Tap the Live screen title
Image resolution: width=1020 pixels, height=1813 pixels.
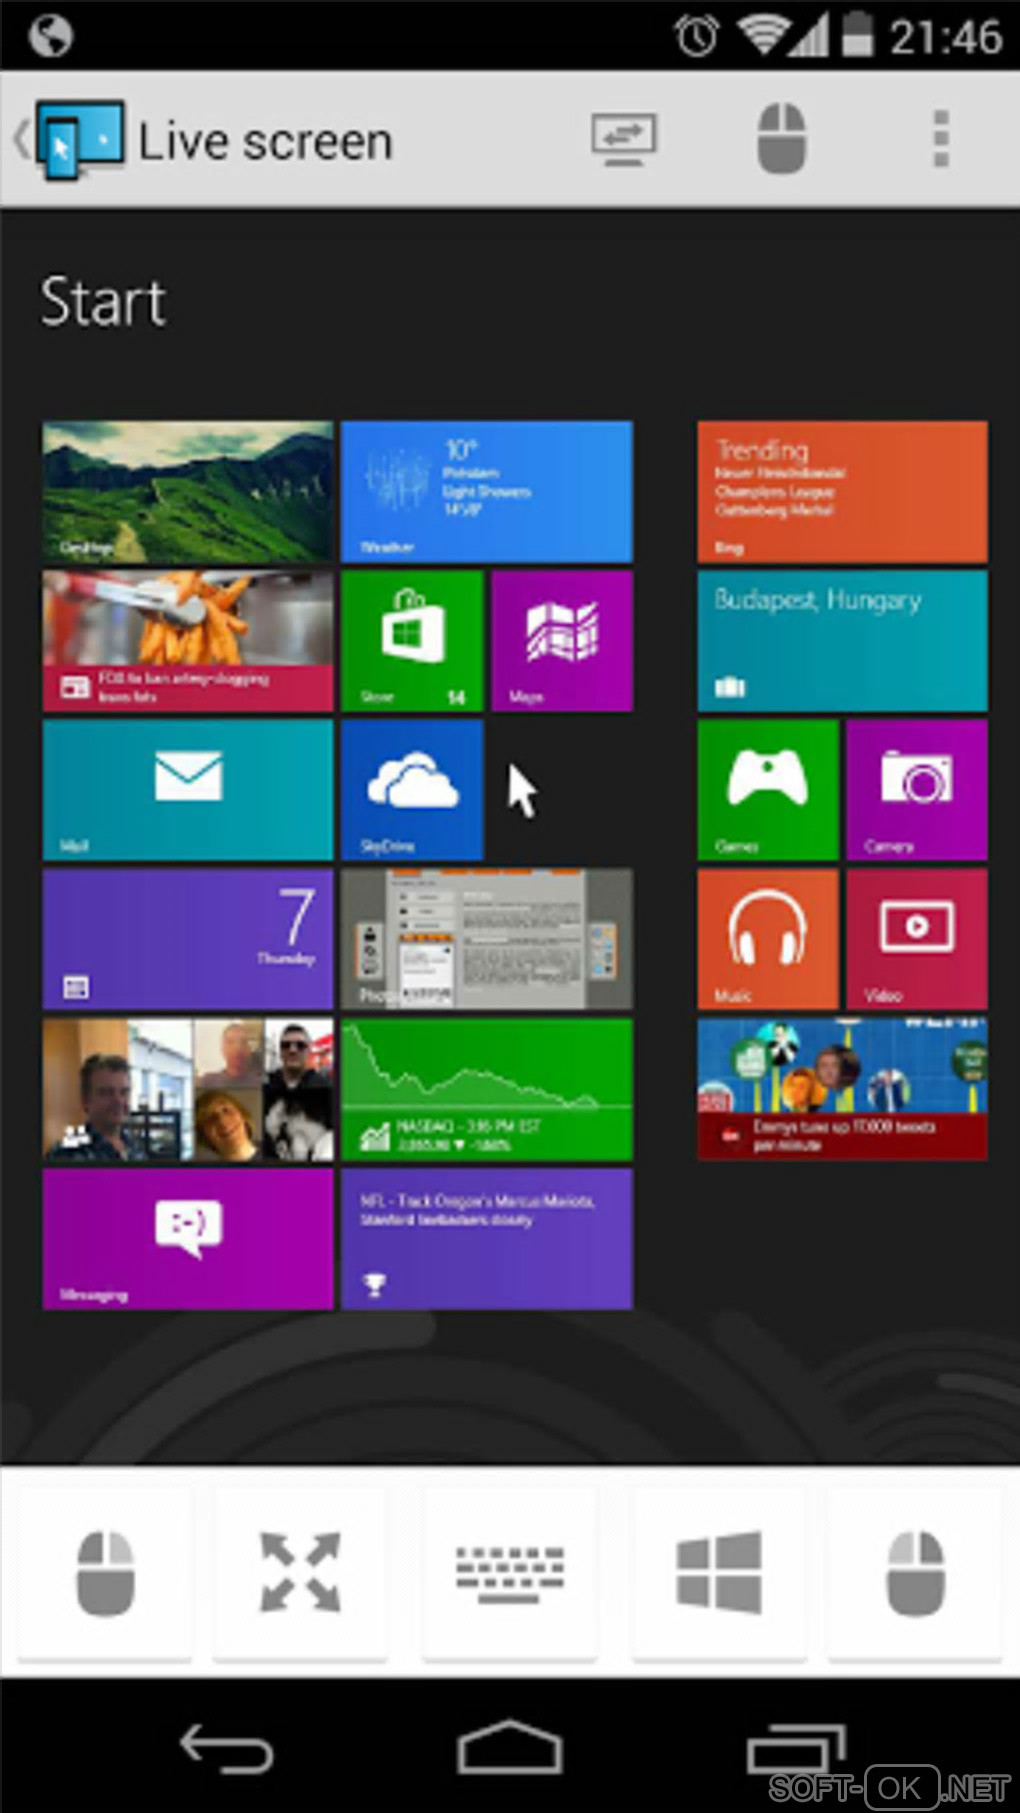pyautogui.click(x=265, y=141)
